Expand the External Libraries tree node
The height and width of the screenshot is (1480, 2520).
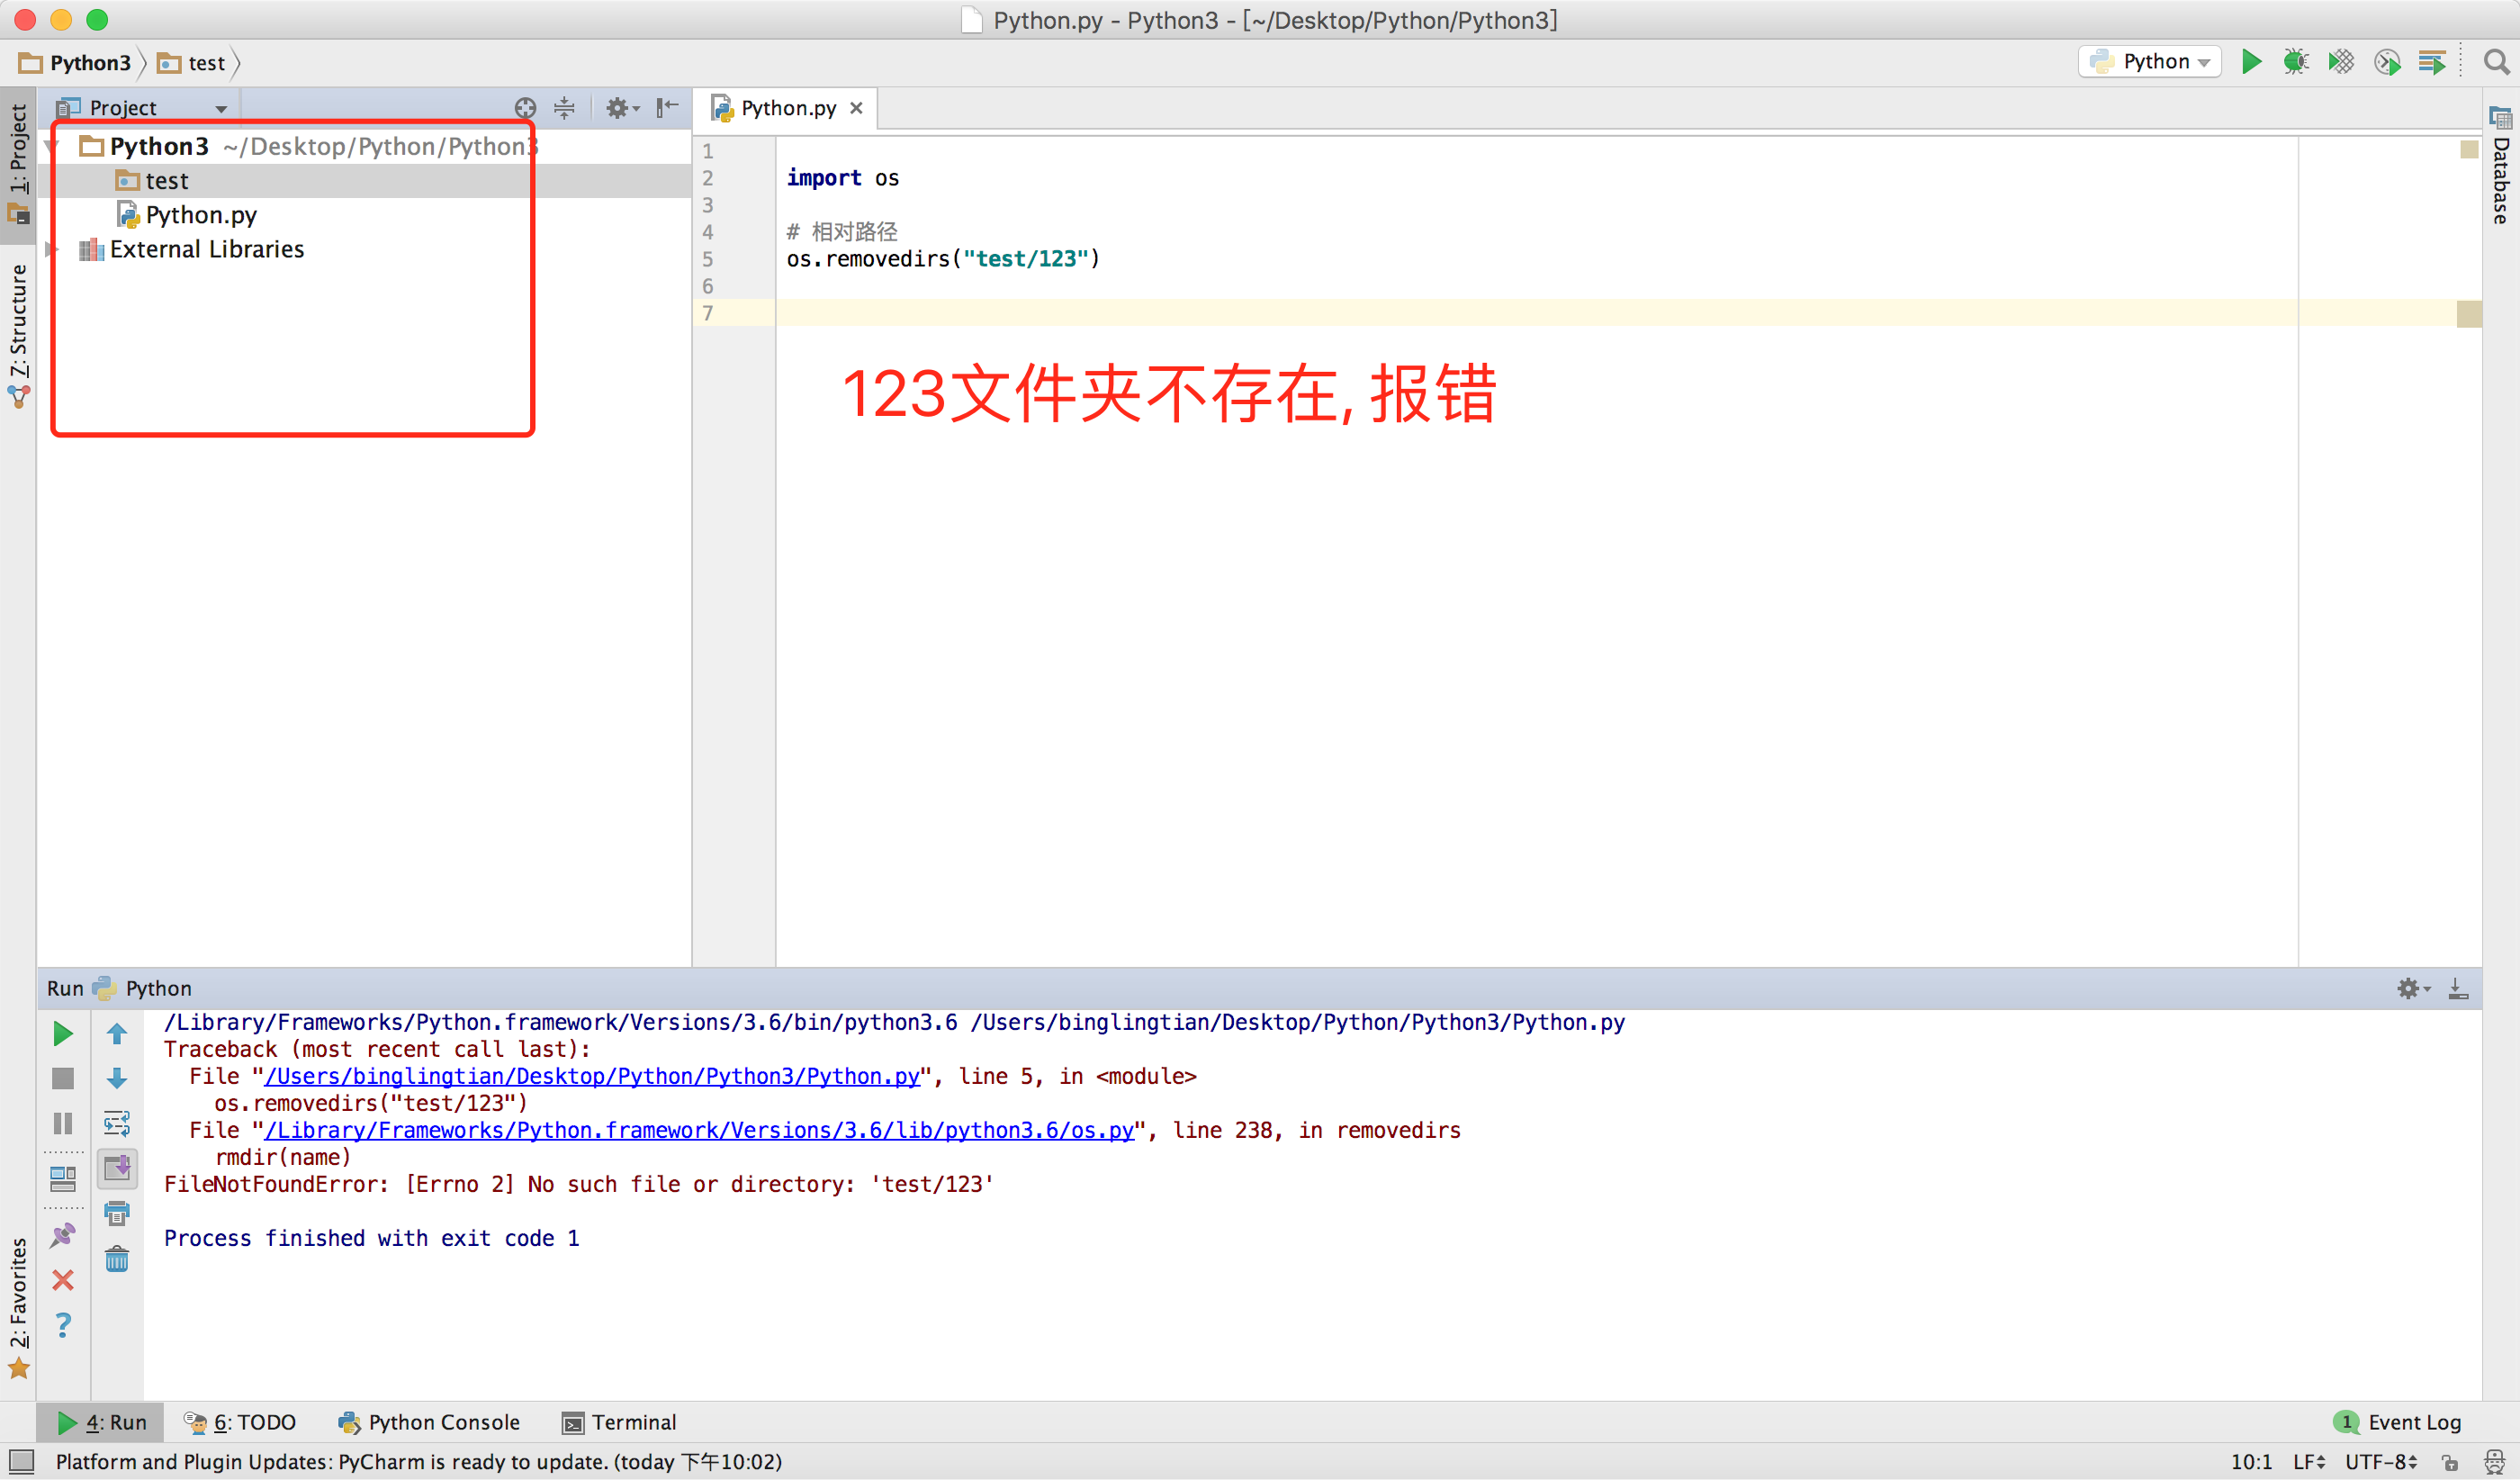[53, 249]
